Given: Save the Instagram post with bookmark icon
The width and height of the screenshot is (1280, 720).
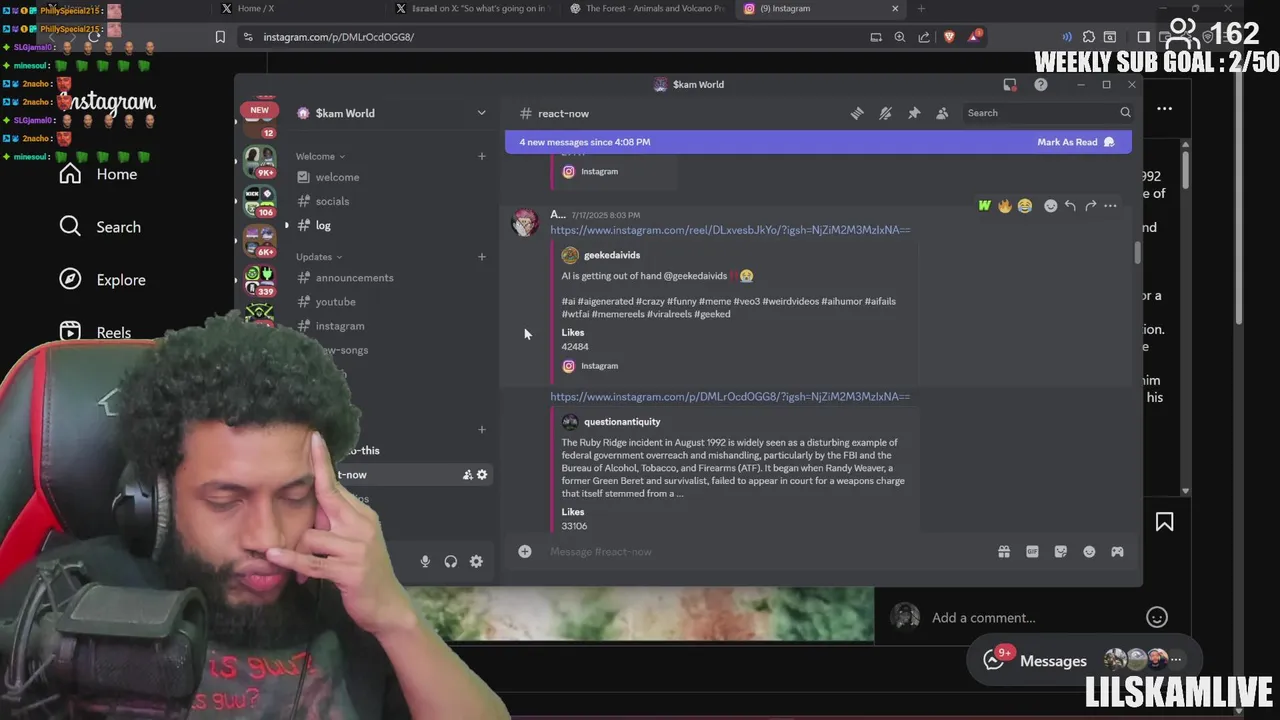Looking at the screenshot, I should point(1164,522).
